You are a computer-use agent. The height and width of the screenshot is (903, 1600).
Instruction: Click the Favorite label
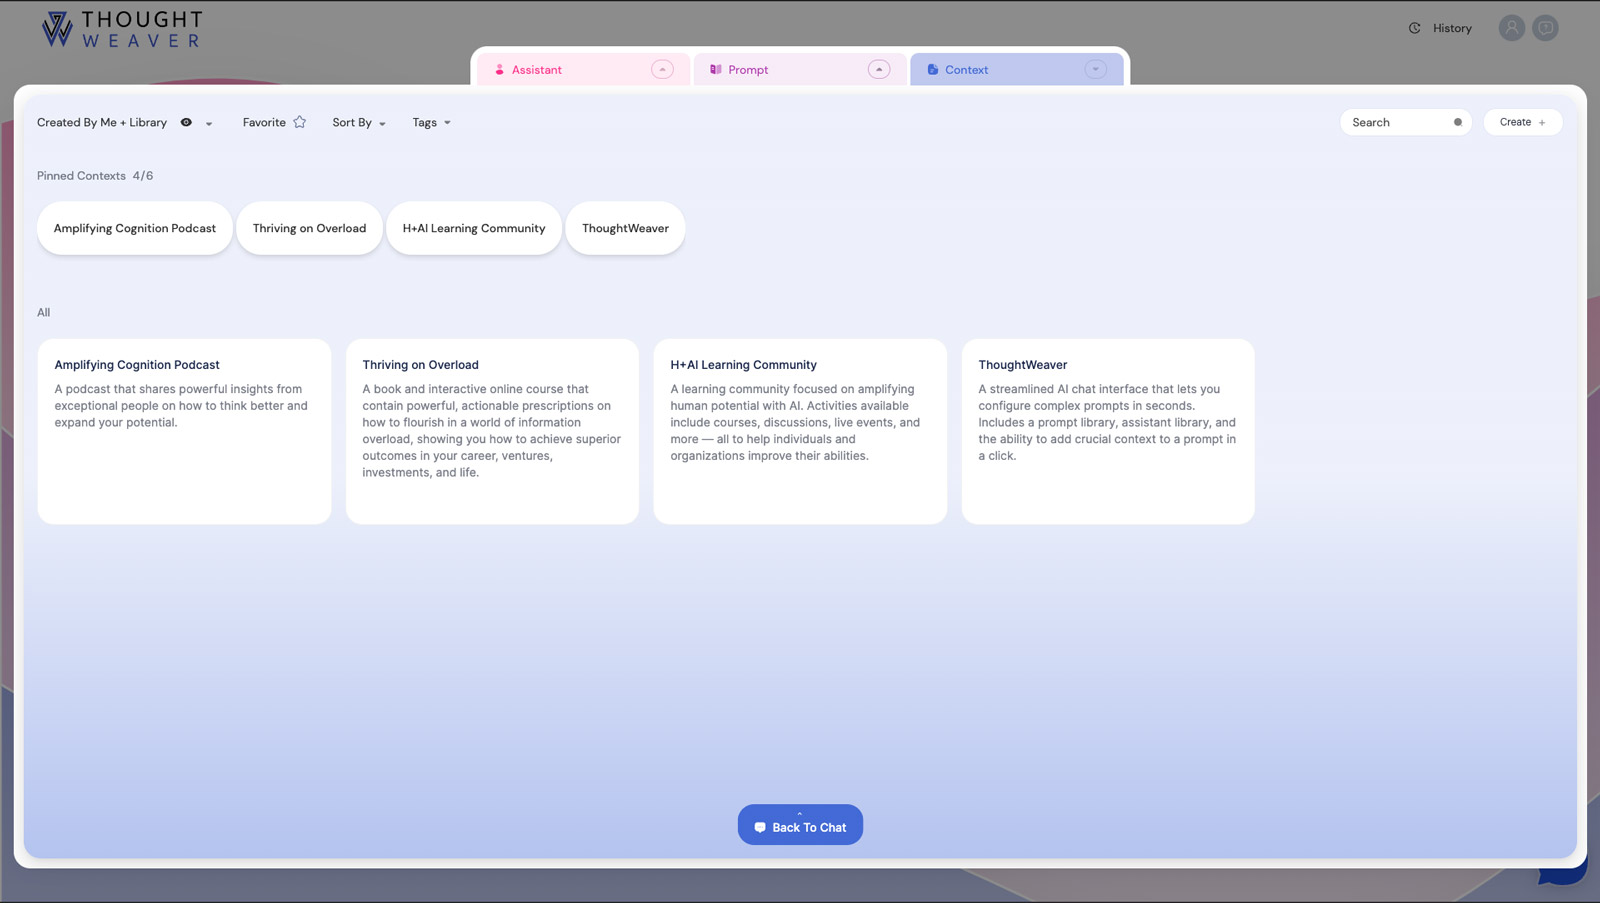264,122
